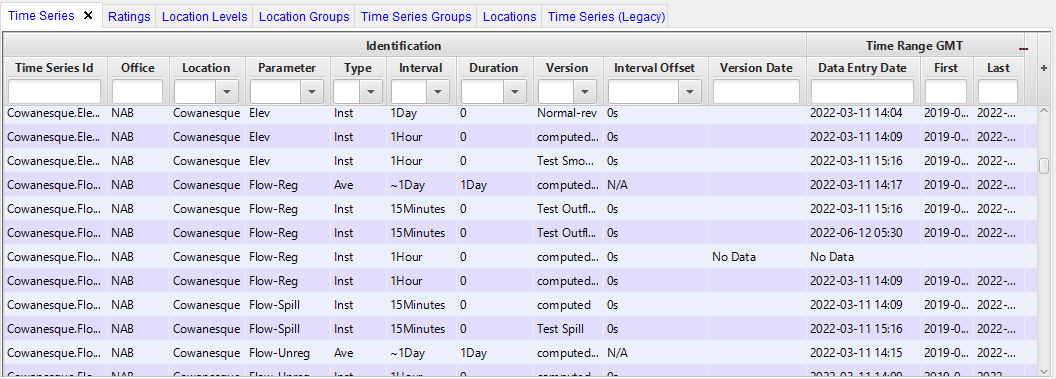1056x379 pixels.
Task: Click the 2022-03-11 14:15 entry date cell
Action: (862, 353)
